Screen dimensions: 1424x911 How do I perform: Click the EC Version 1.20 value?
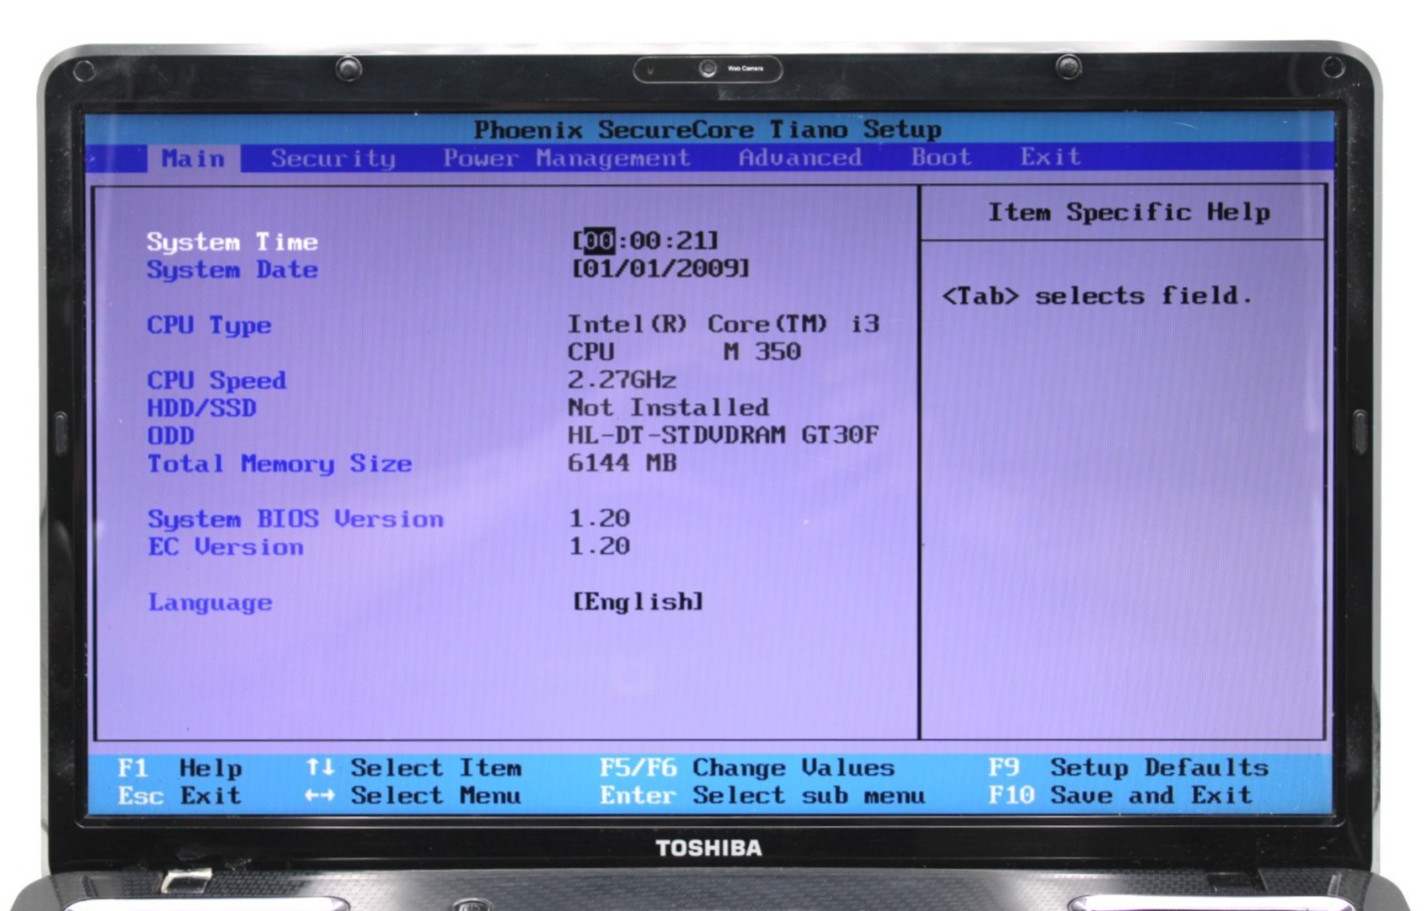tap(599, 546)
